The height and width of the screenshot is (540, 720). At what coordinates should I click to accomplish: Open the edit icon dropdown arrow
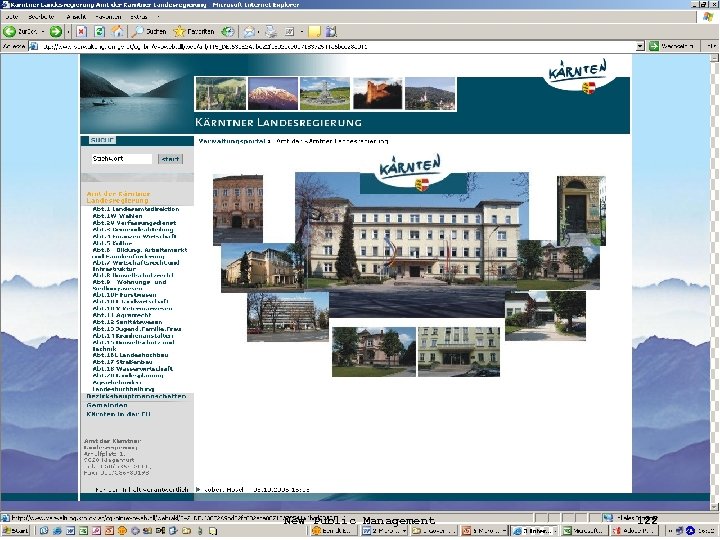coord(302,32)
